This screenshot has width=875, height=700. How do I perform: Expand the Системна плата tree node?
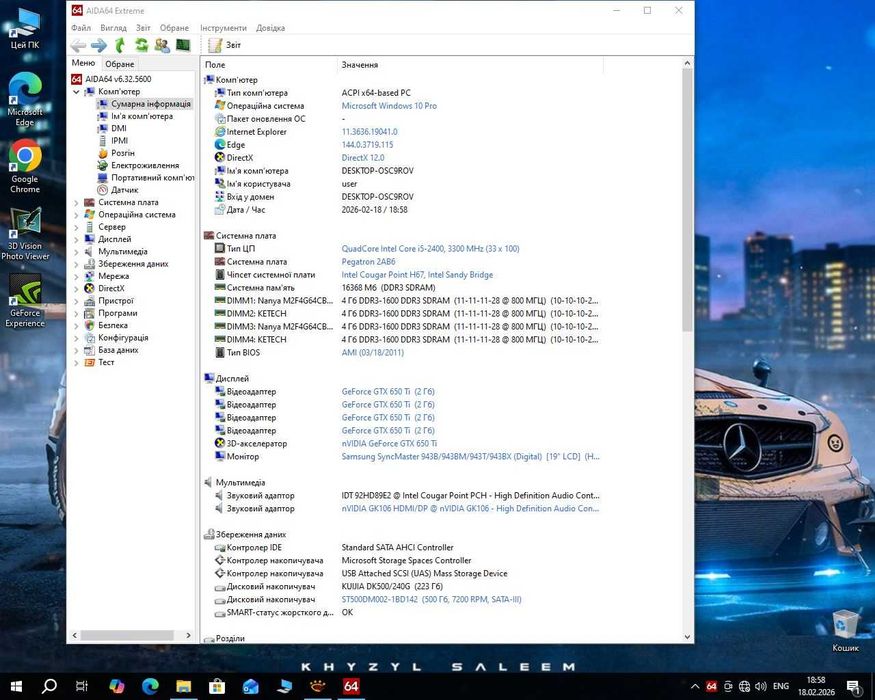76,203
